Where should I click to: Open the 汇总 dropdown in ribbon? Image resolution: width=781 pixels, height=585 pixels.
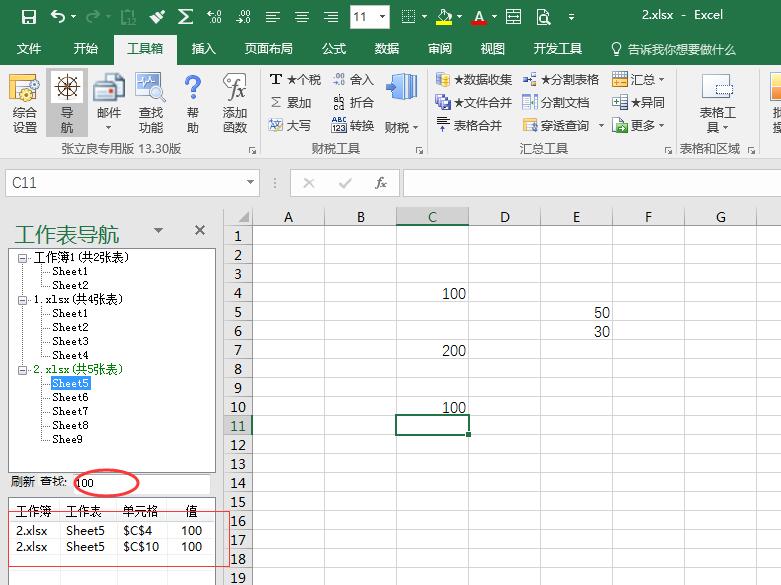[x=640, y=79]
